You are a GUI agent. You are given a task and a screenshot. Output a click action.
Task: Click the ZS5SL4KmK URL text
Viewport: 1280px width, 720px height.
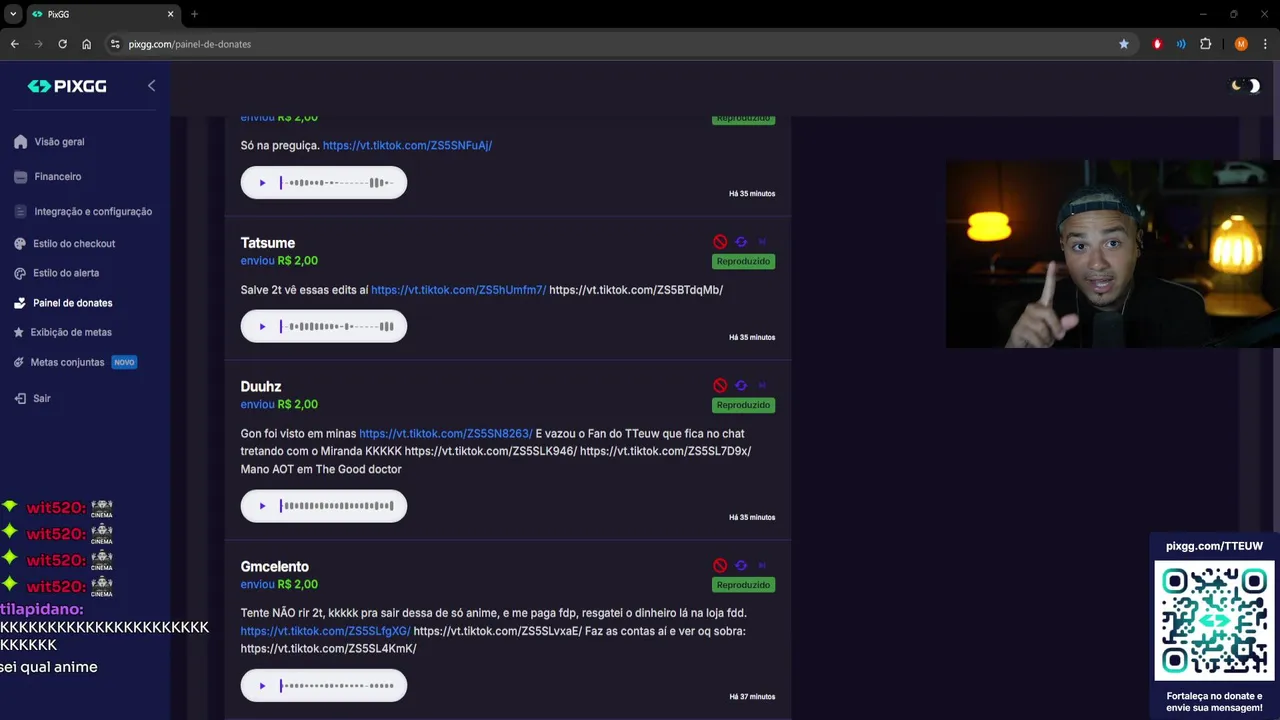(328, 649)
